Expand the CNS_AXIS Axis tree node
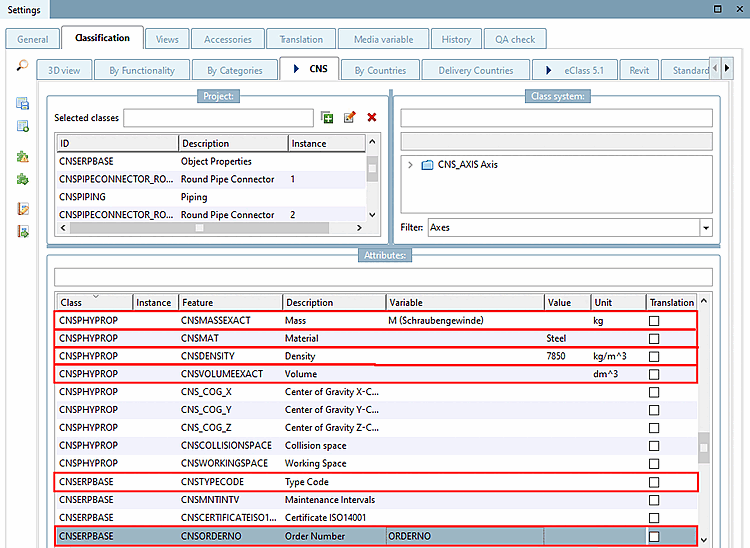The height and width of the screenshot is (548, 750). [410, 165]
